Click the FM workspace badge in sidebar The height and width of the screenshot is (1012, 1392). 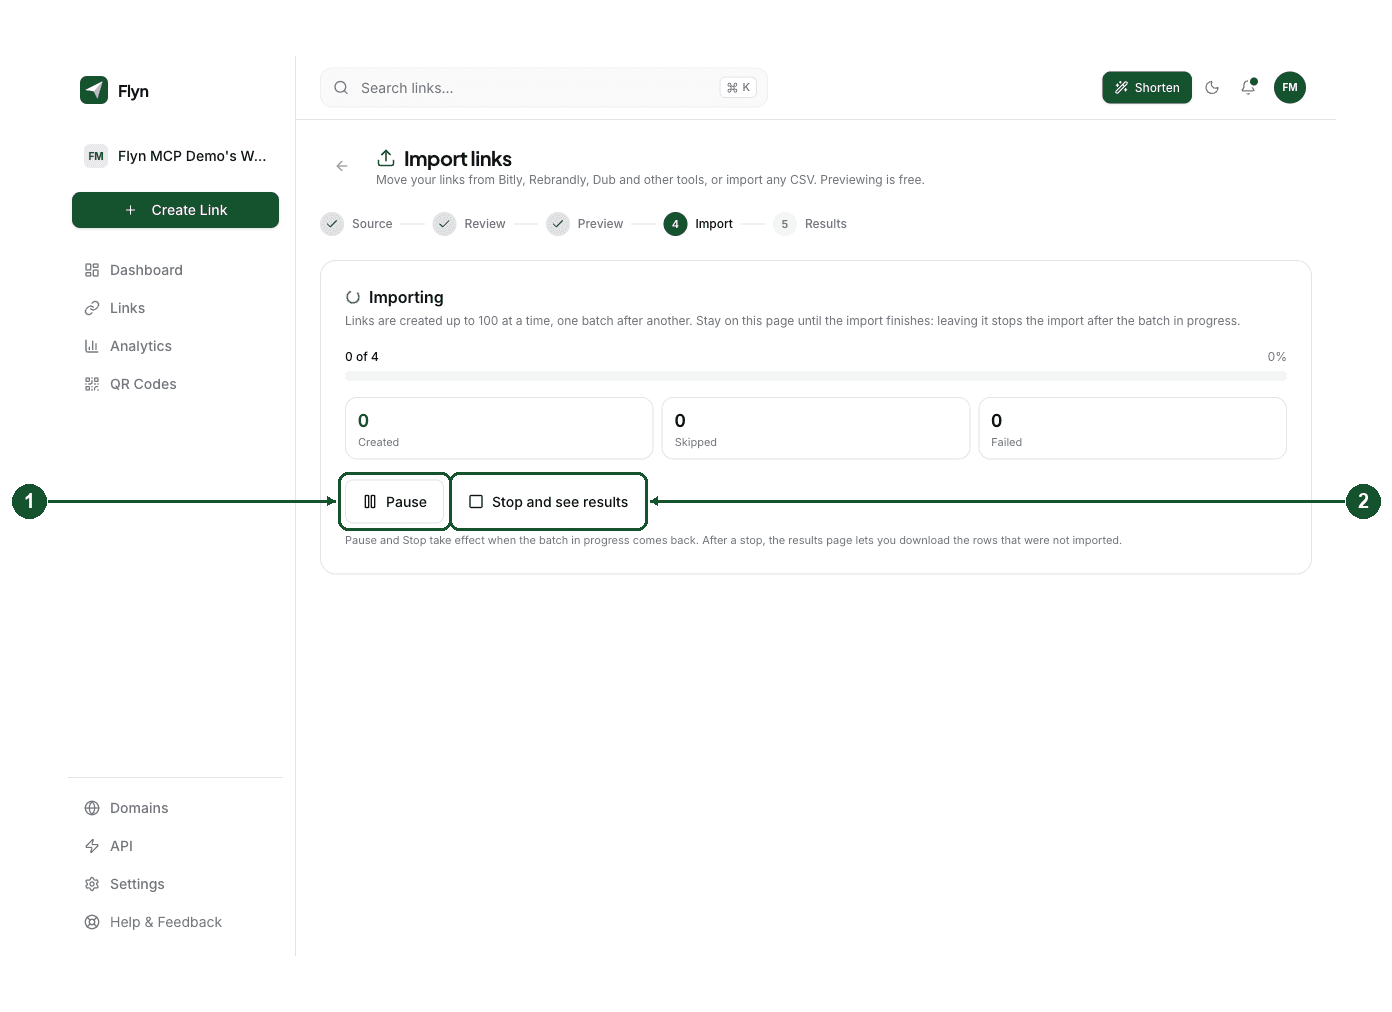(x=96, y=156)
